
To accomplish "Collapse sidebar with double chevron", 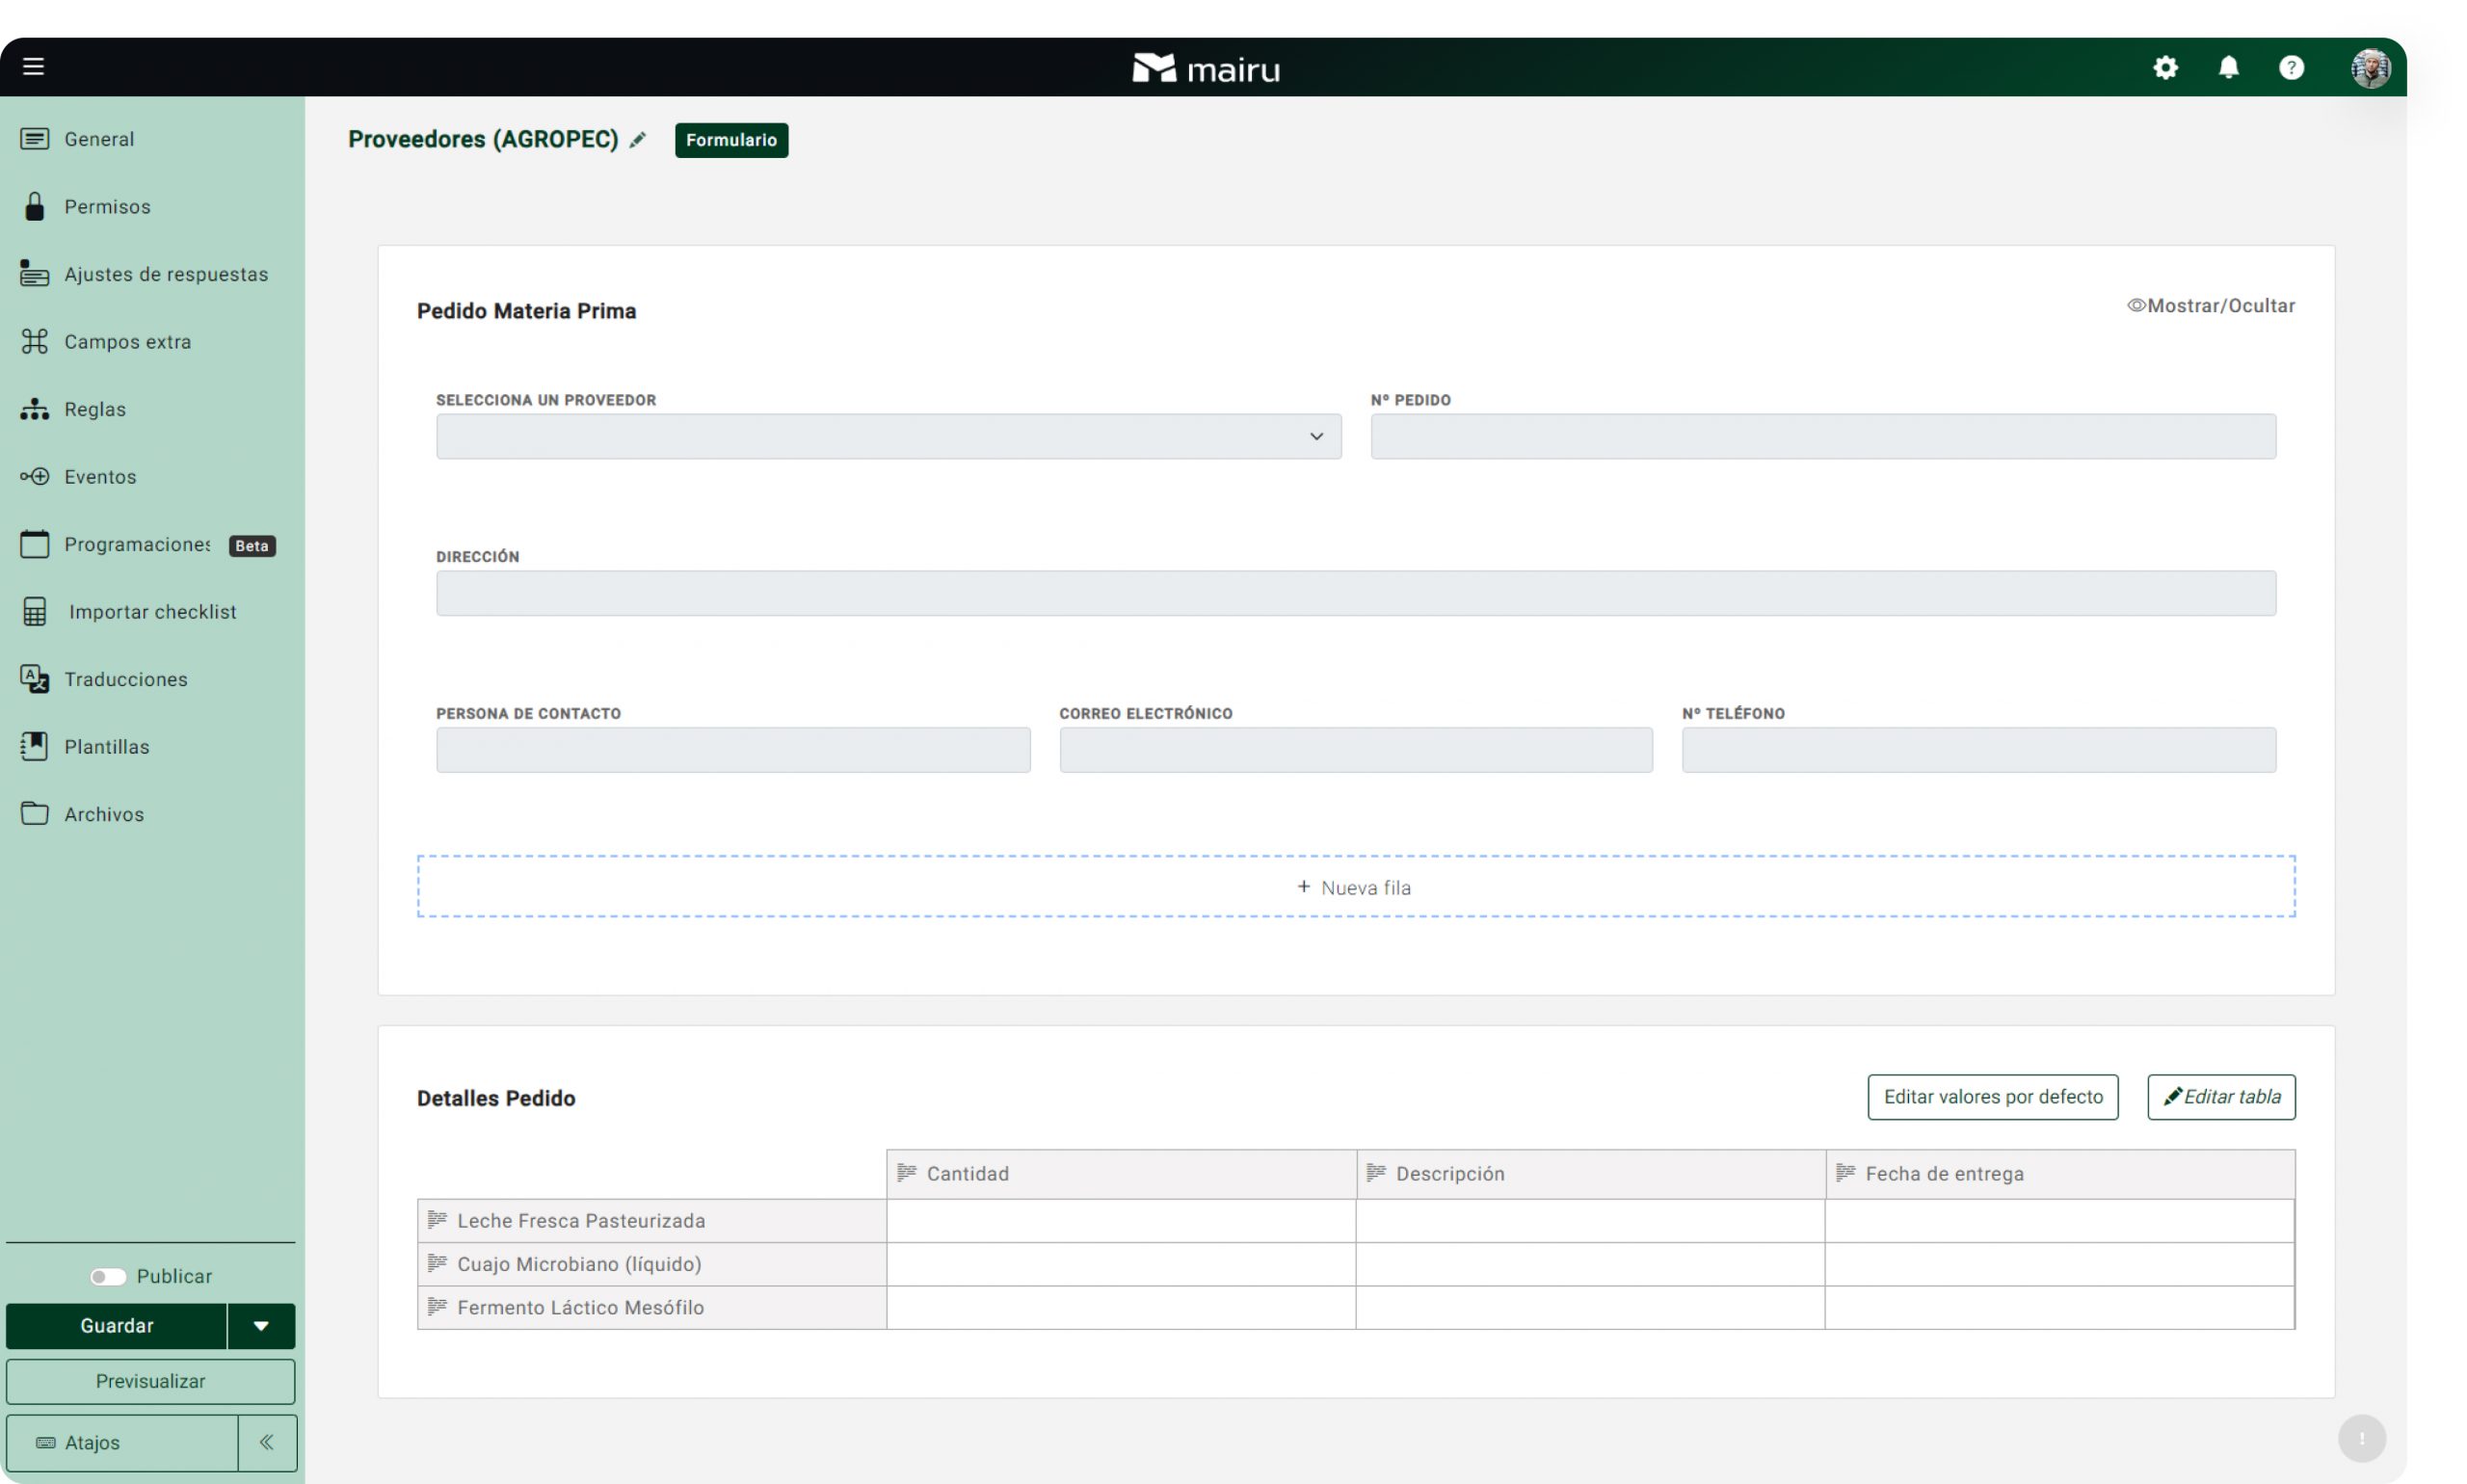I will coord(266,1442).
